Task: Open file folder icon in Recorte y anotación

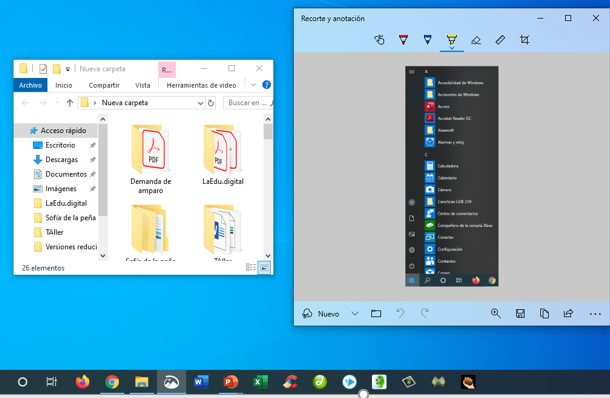Action: click(x=376, y=313)
